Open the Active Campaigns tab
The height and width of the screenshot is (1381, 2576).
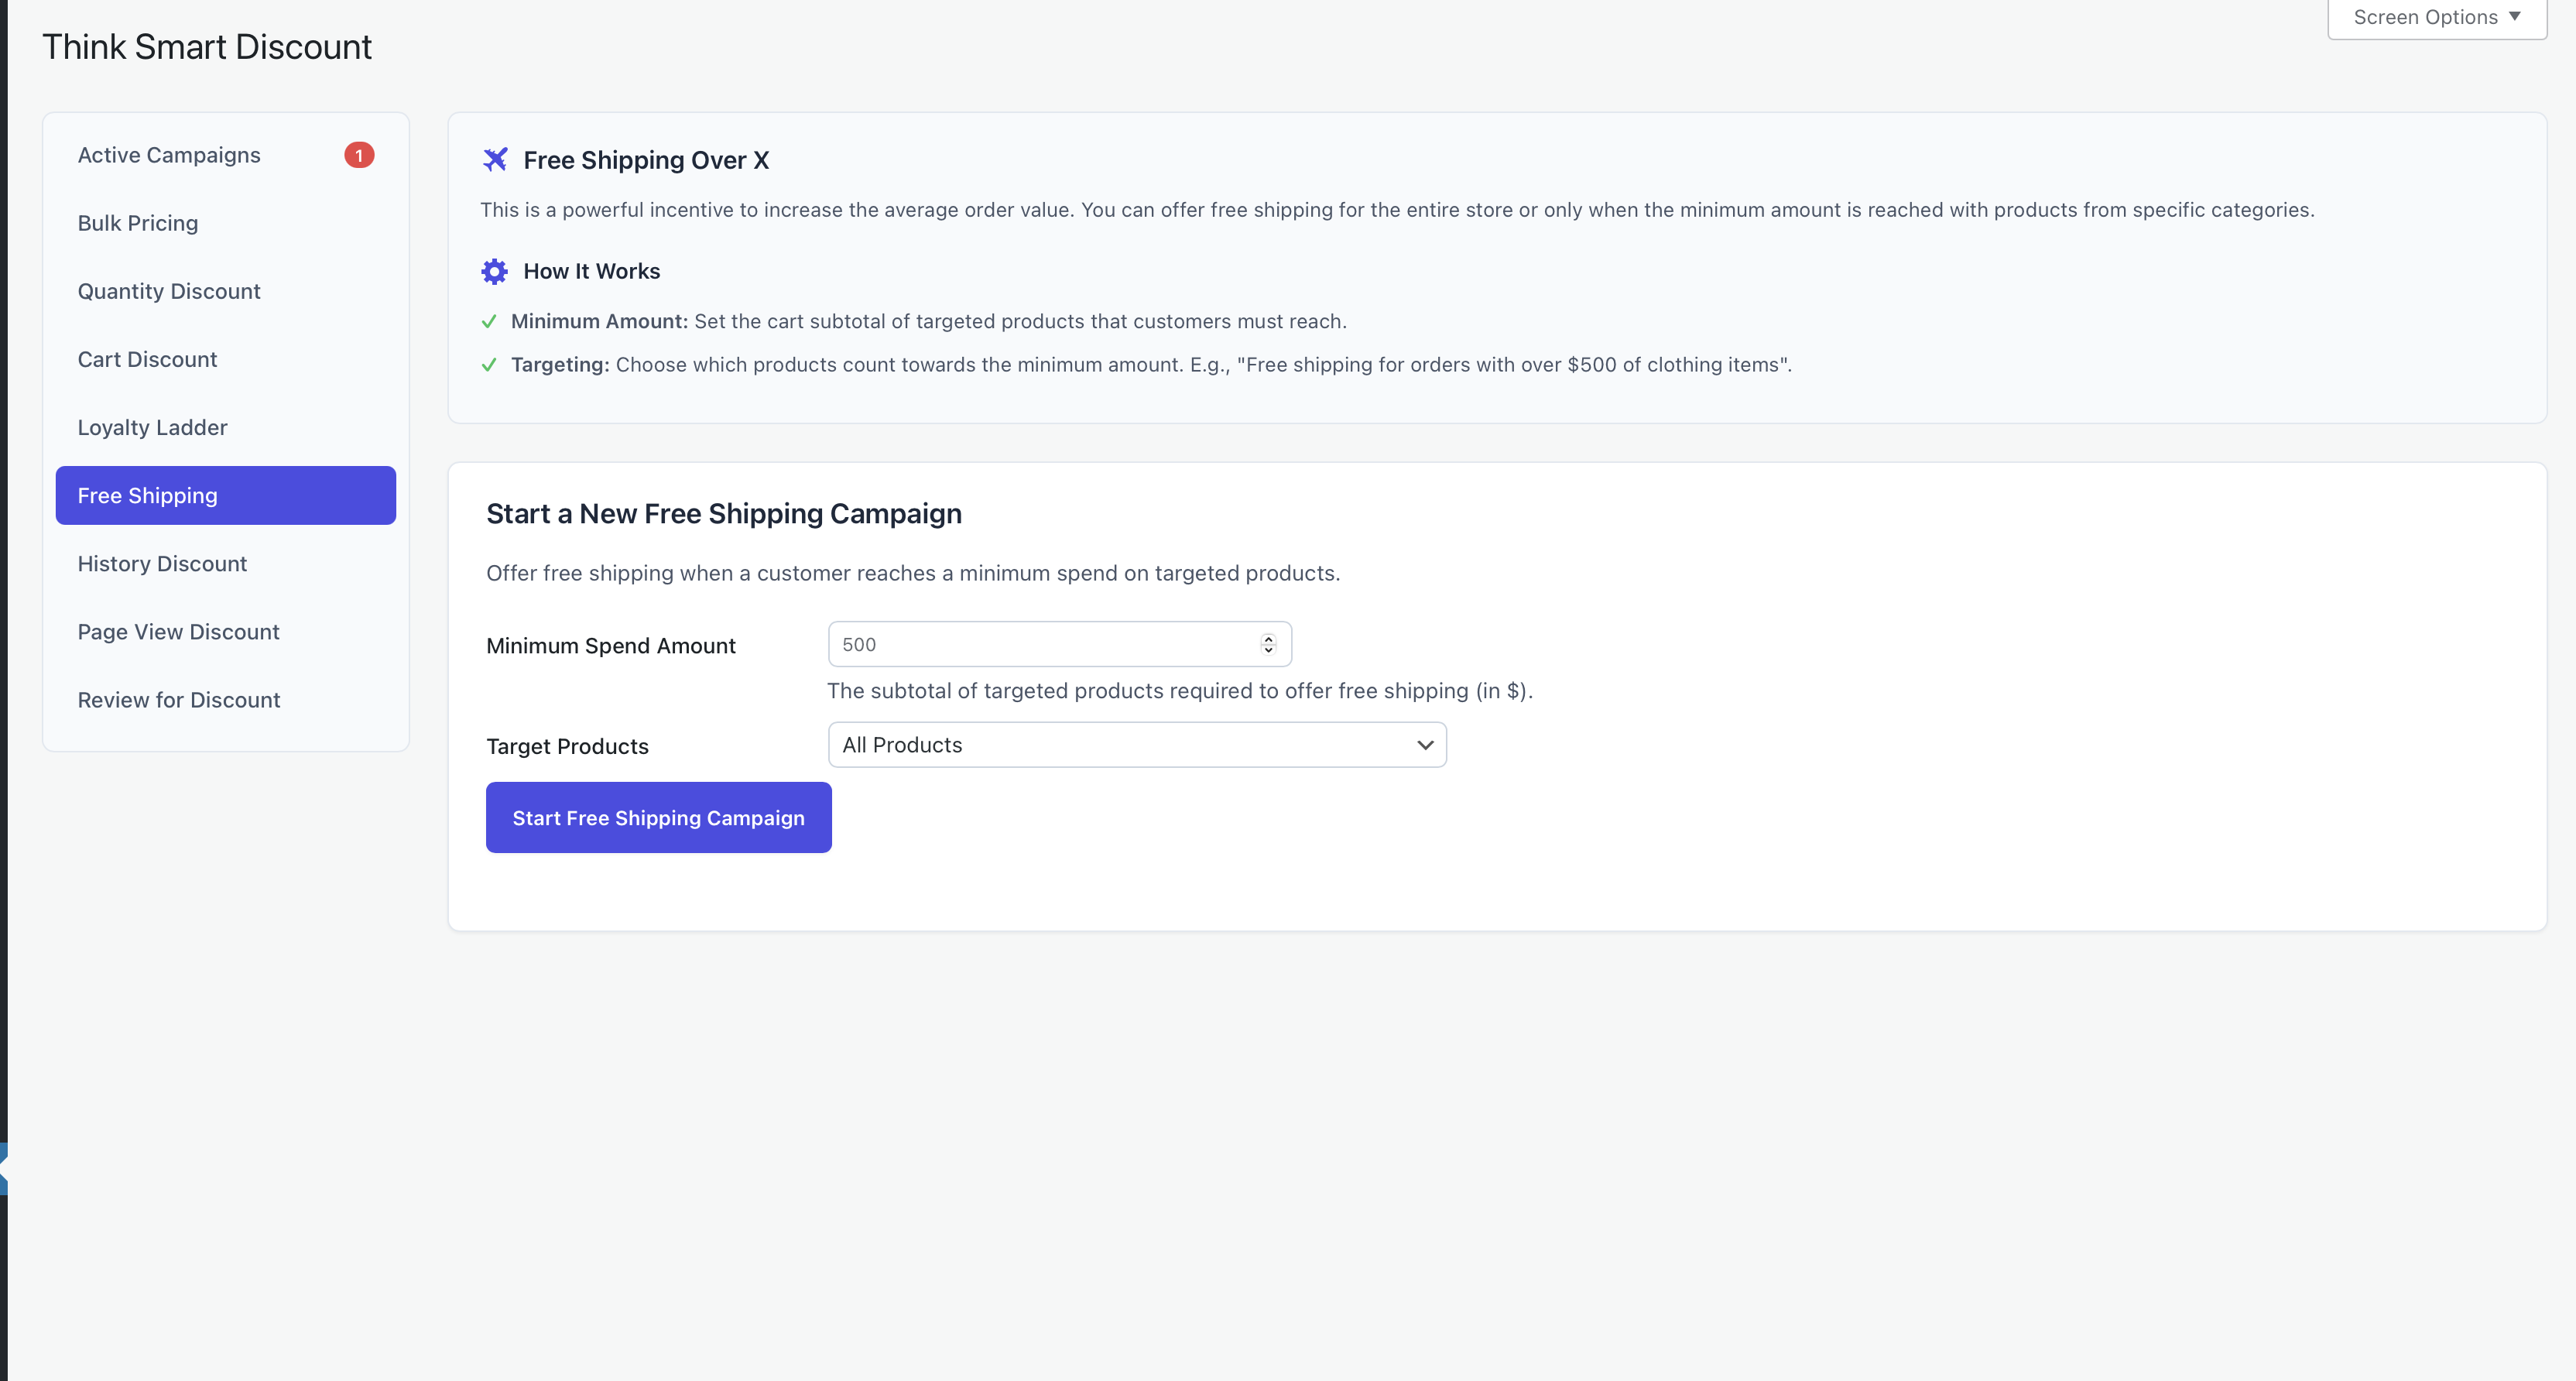(x=169, y=155)
